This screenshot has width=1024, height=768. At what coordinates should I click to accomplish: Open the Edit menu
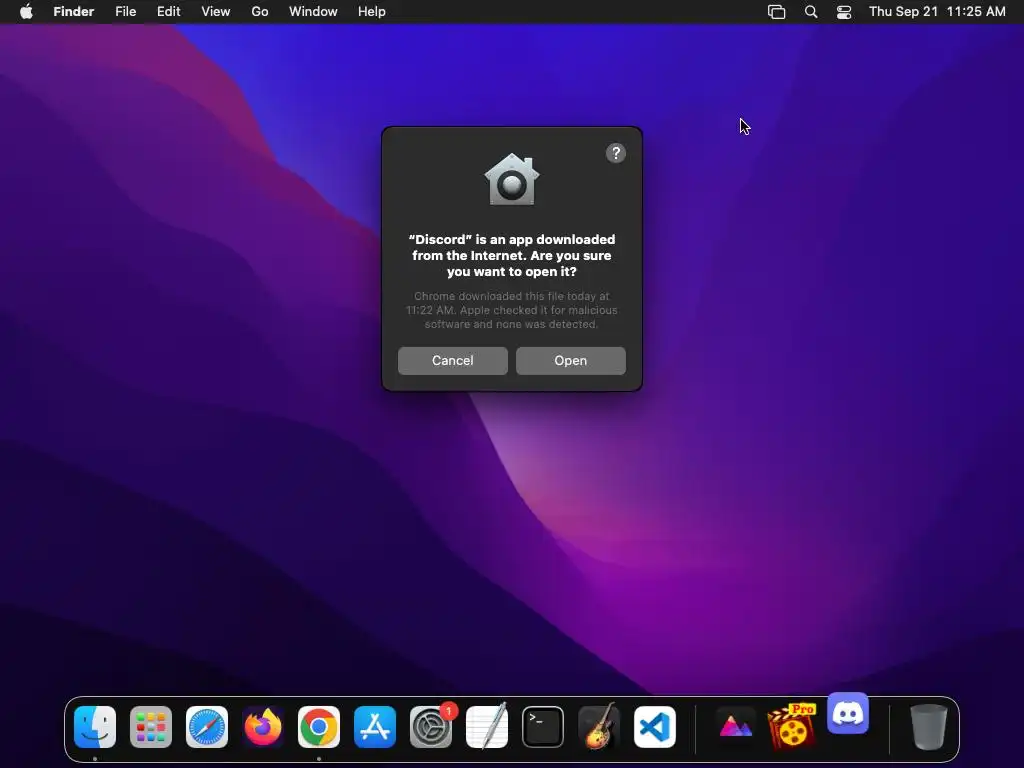168,11
